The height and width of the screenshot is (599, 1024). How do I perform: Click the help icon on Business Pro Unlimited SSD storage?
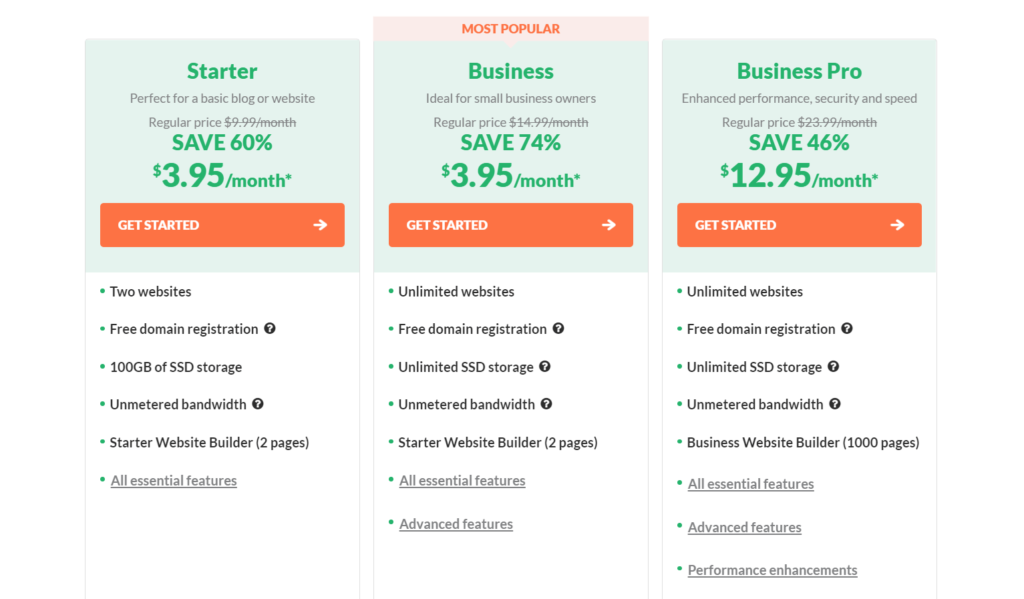(833, 367)
